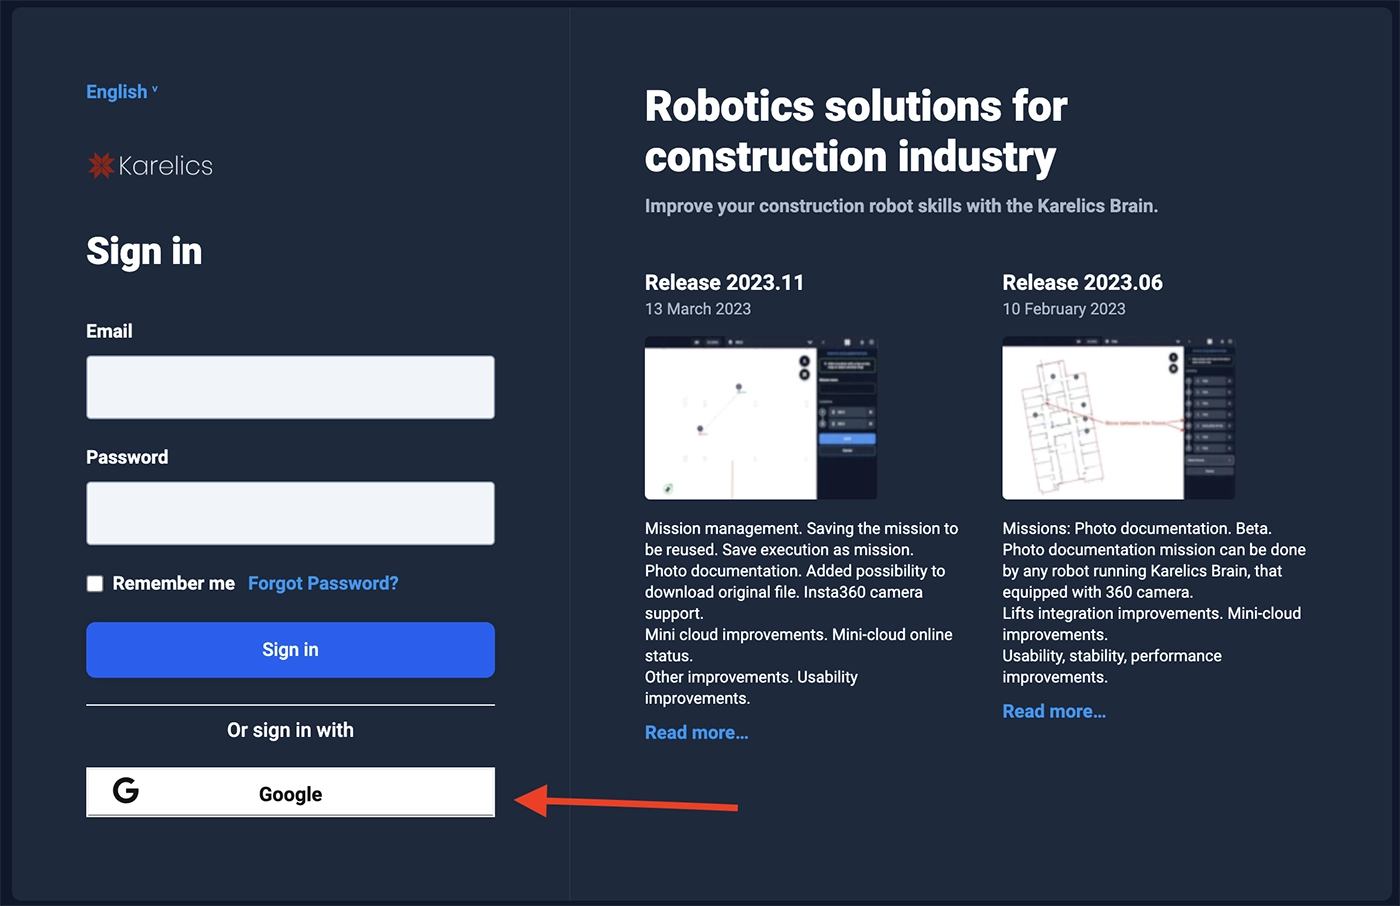Image resolution: width=1400 pixels, height=906 pixels.
Task: Click the 10 February 2023 date
Action: (x=1064, y=309)
